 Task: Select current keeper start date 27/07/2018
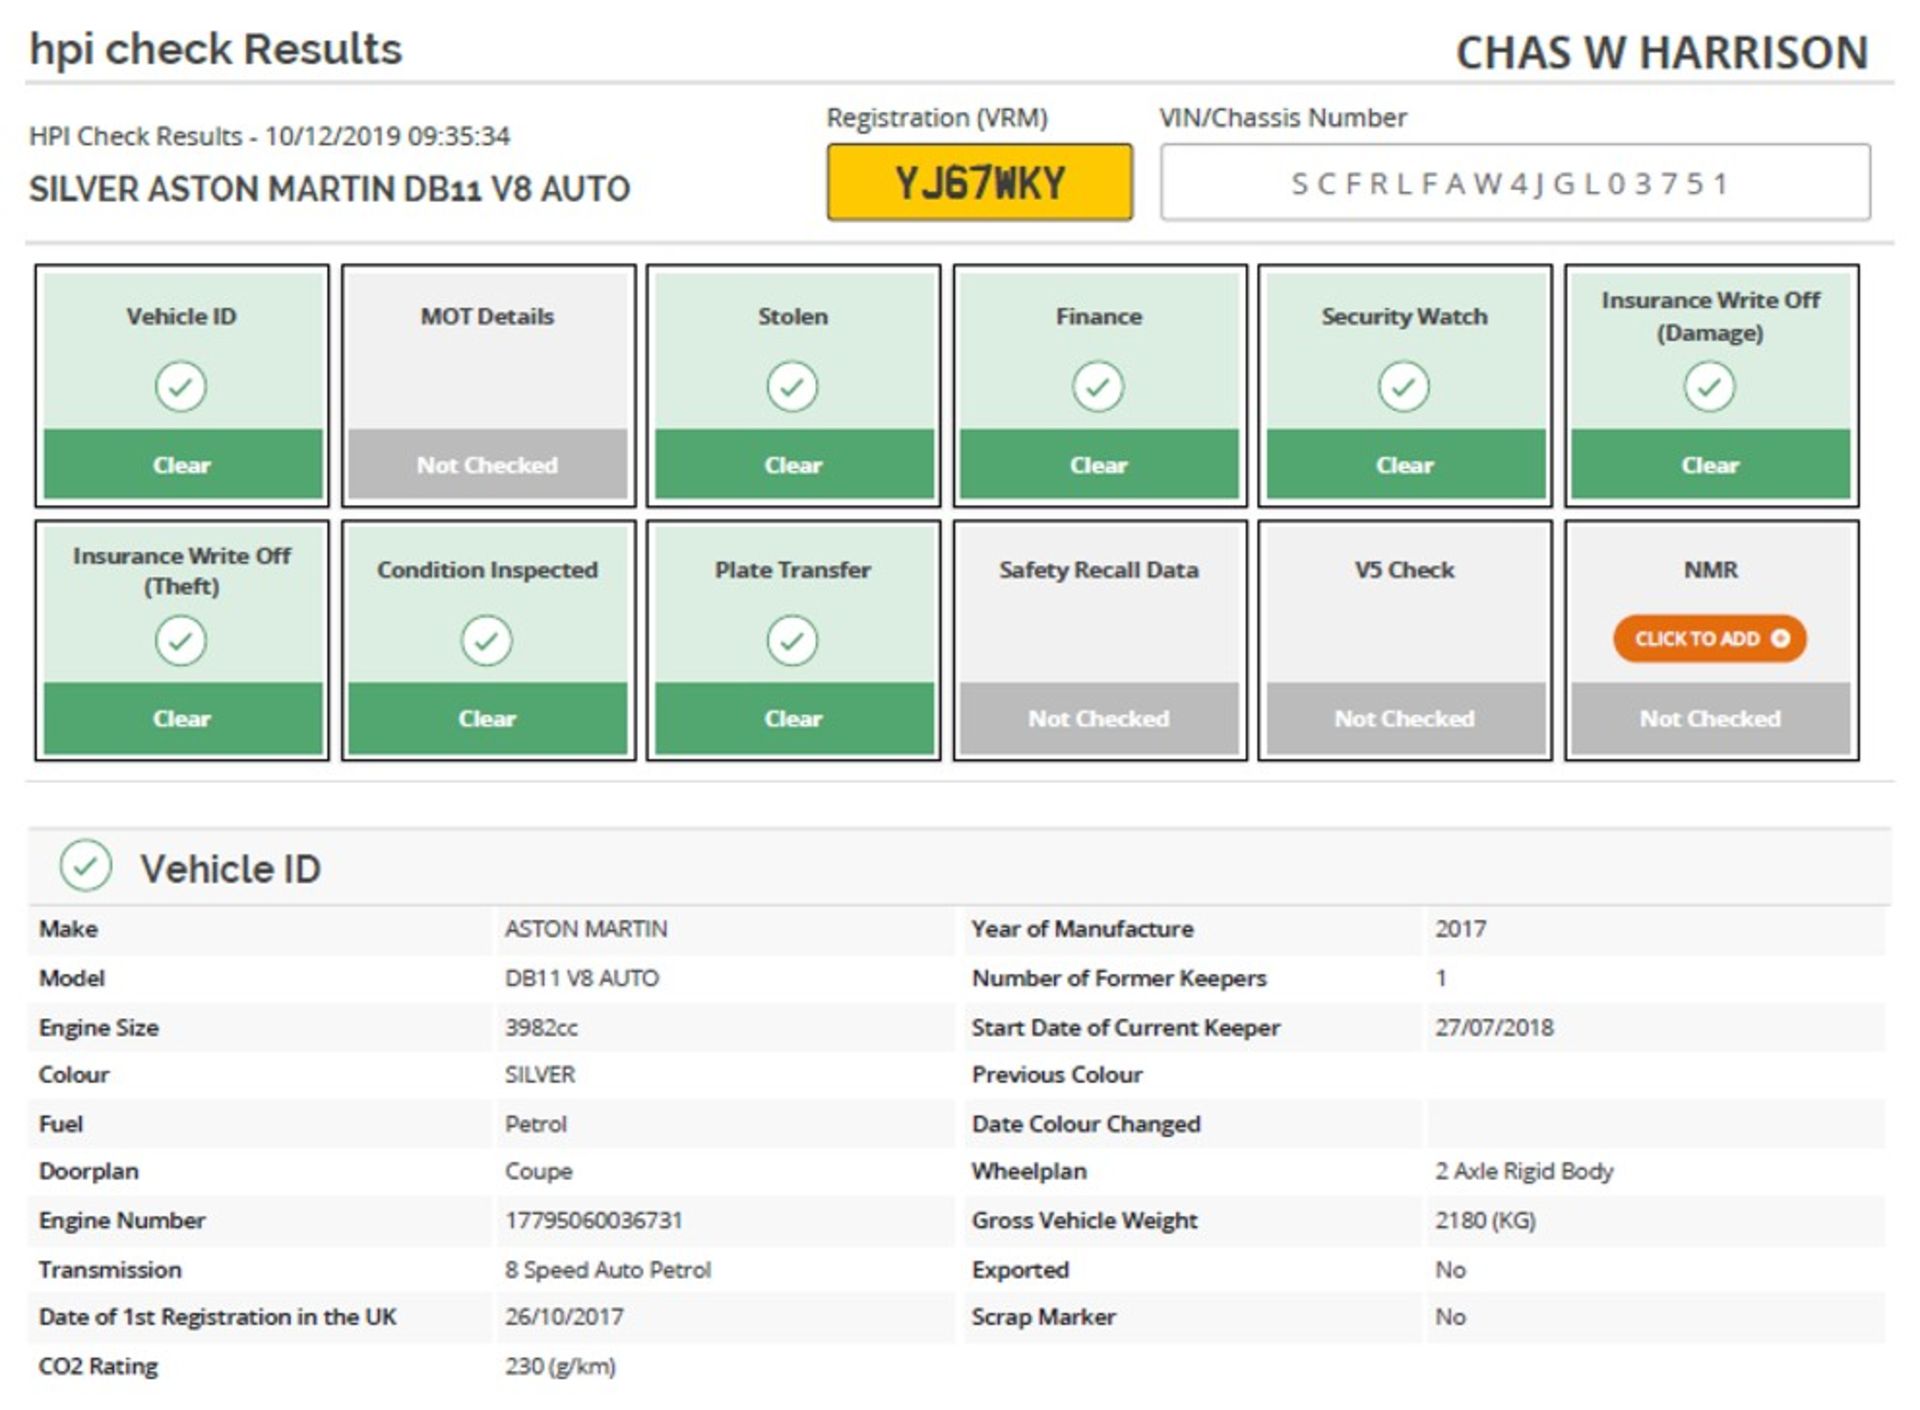[1495, 1027]
